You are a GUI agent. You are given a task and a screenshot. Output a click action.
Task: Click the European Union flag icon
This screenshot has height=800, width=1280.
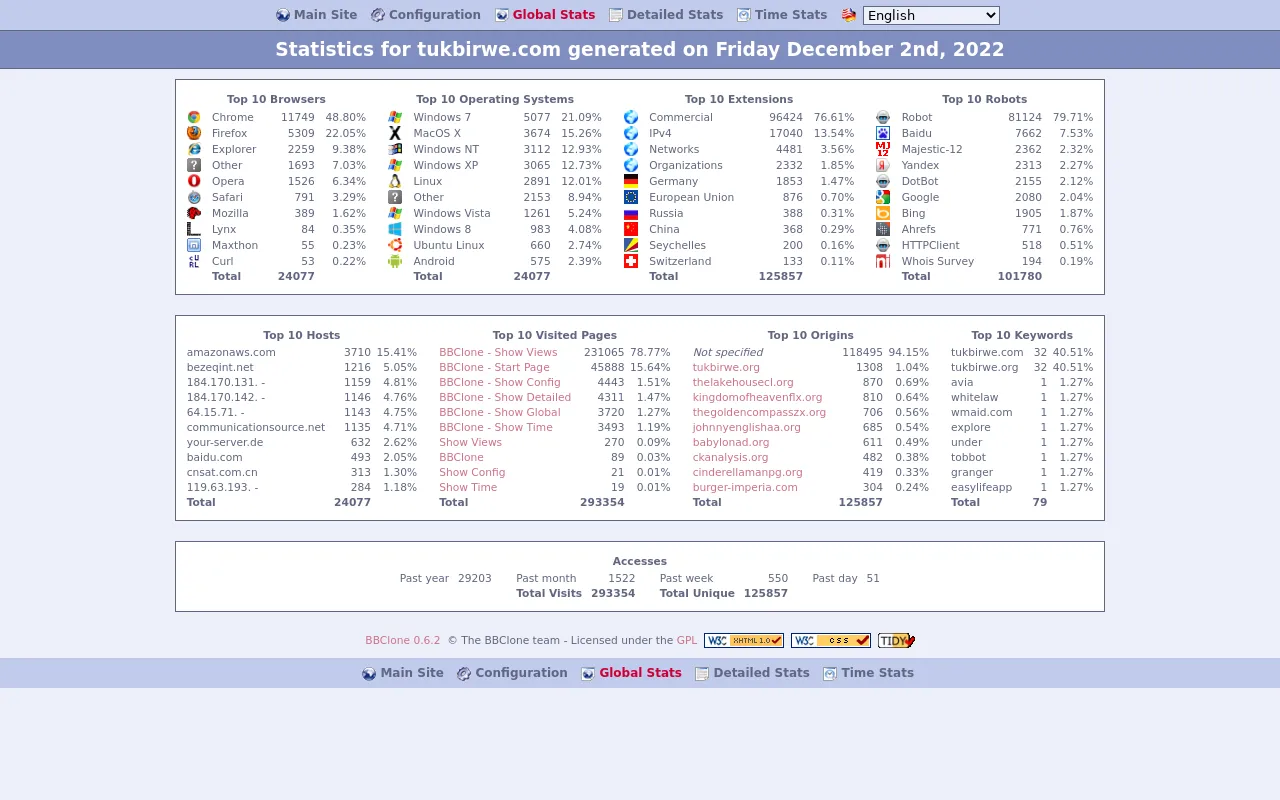pyautogui.click(x=631, y=197)
